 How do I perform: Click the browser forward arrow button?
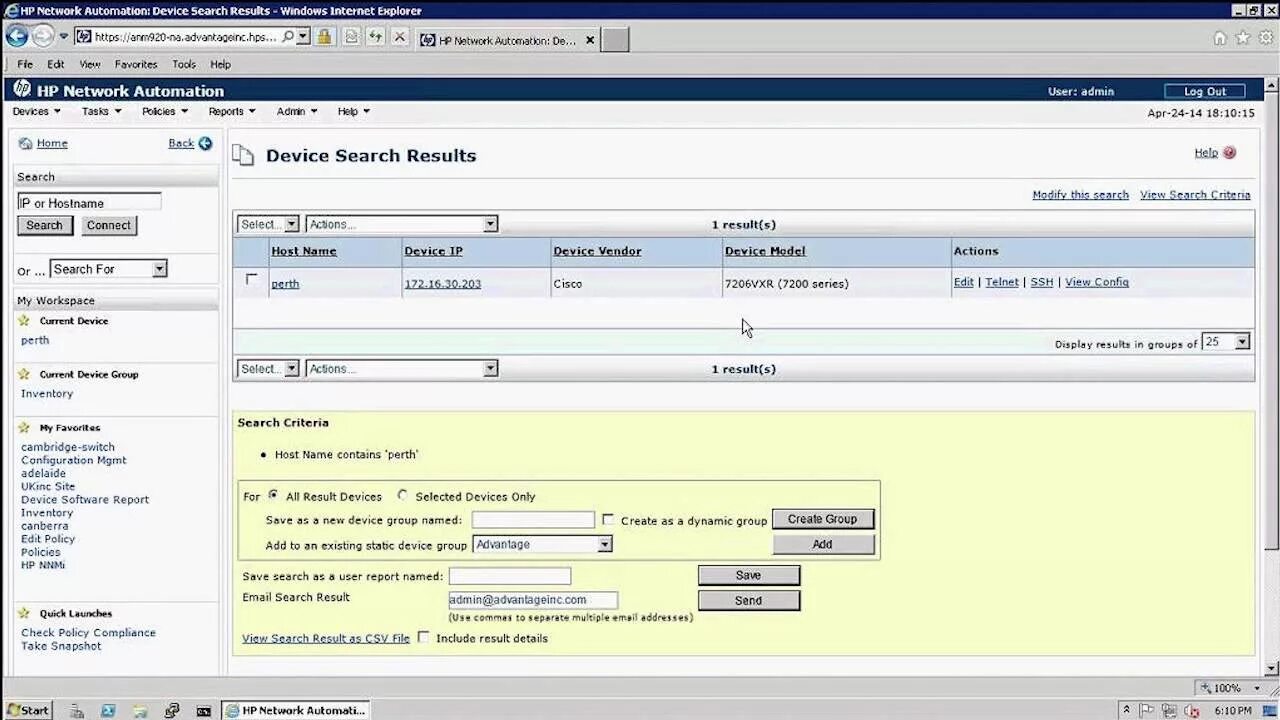point(42,36)
